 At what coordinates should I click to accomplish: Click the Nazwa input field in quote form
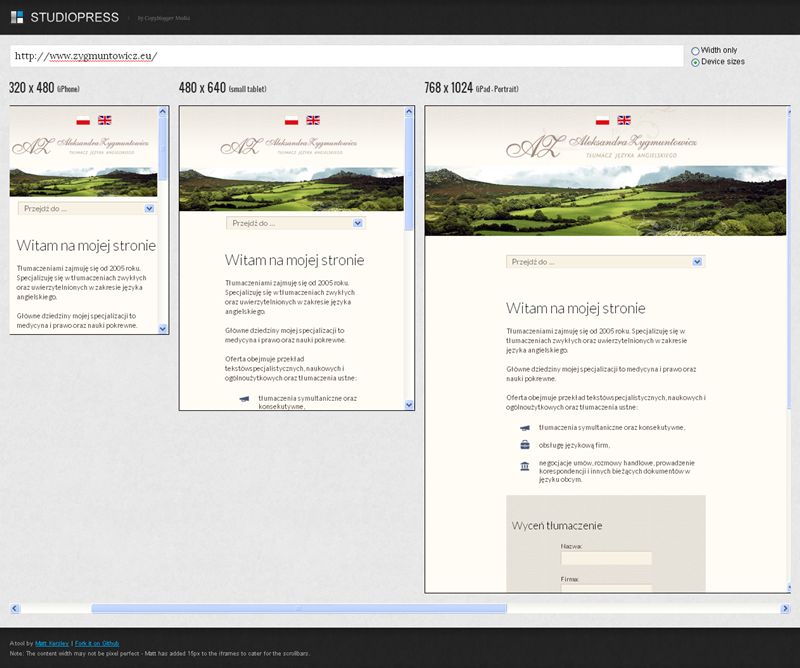[x=606, y=558]
